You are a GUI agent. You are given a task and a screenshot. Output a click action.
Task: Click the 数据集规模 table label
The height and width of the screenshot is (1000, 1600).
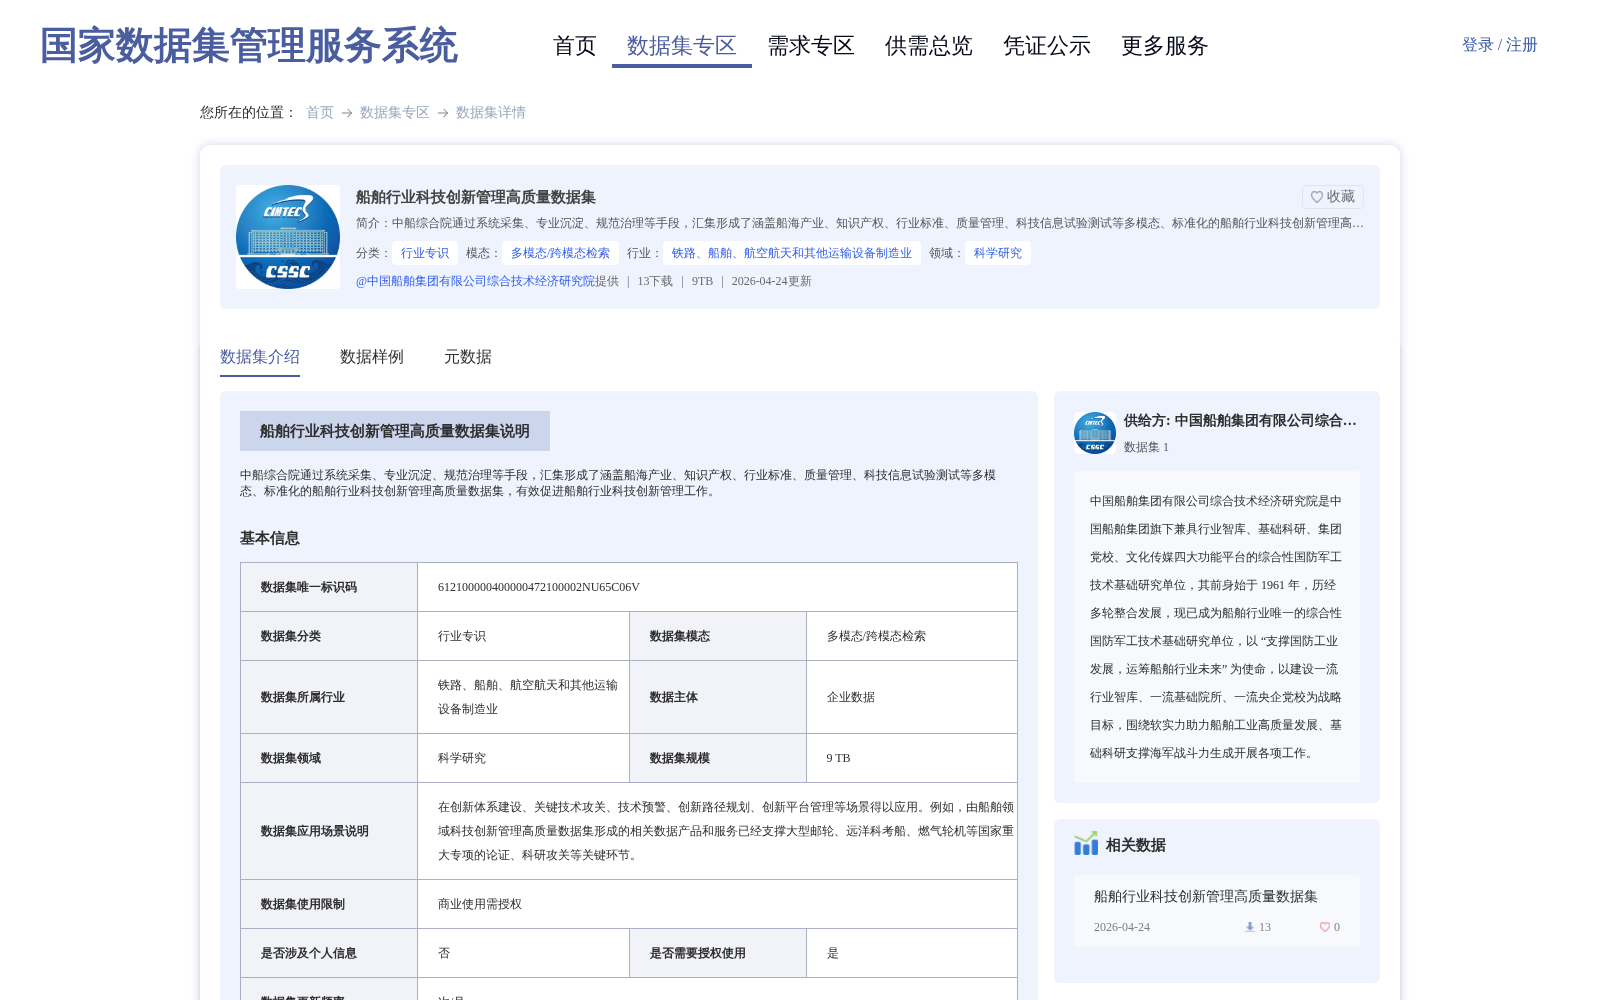click(680, 758)
